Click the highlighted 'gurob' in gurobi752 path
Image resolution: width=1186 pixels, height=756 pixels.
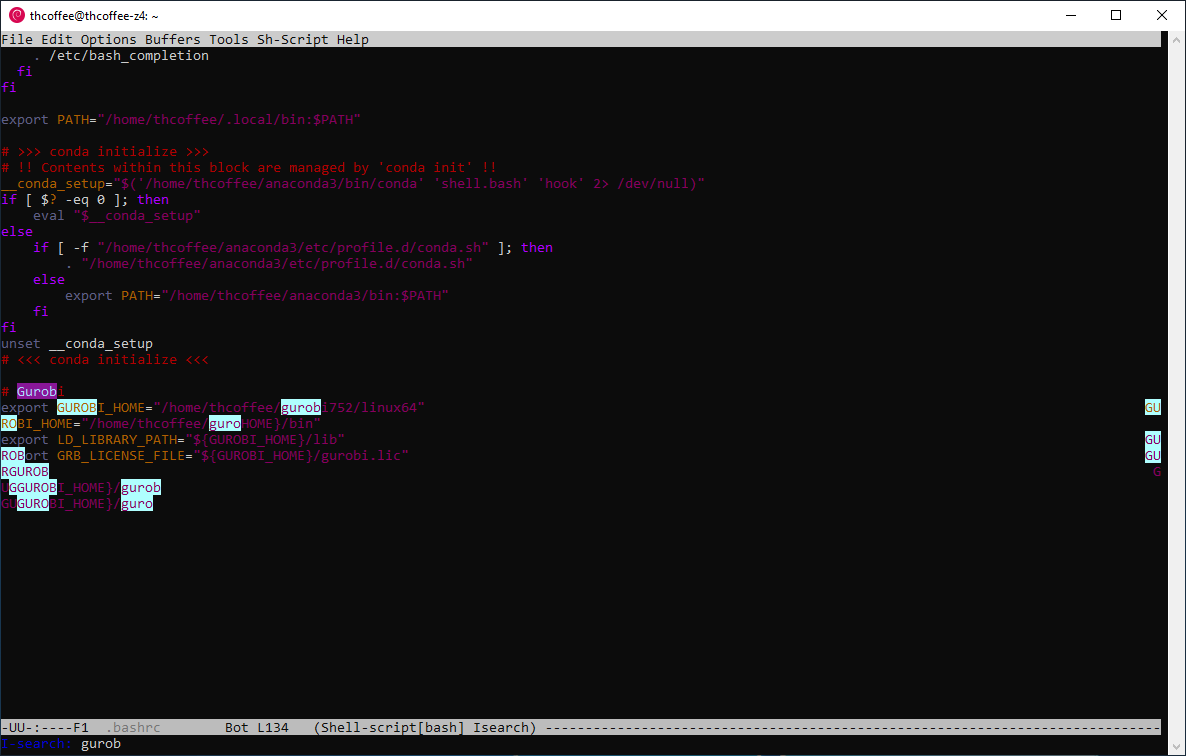[x=301, y=407]
